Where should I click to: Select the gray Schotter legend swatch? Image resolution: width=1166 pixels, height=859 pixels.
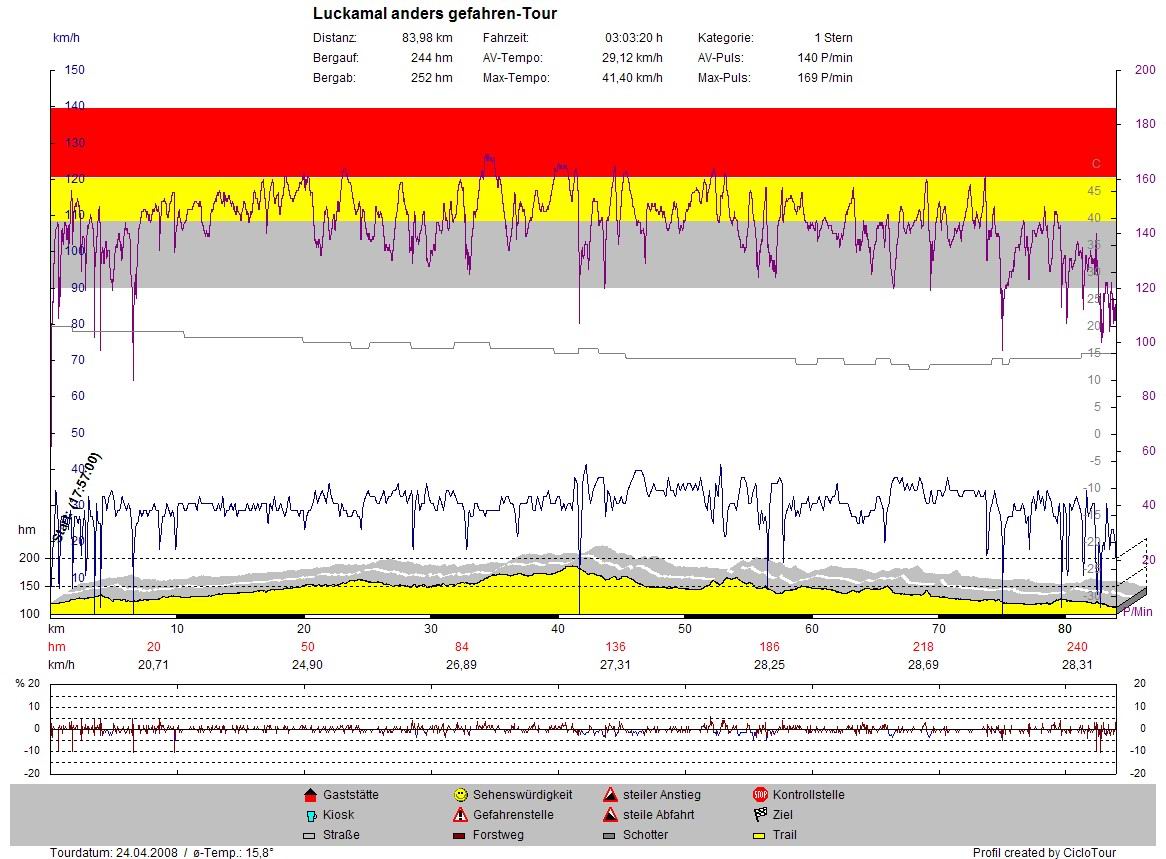pyautogui.click(x=610, y=836)
